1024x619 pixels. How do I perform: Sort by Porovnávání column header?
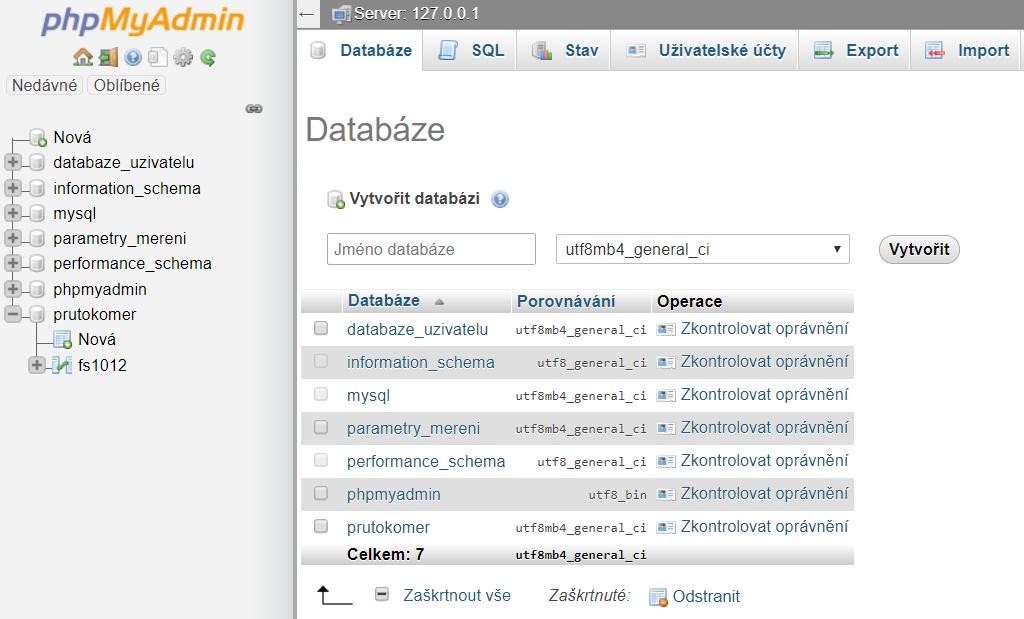coord(566,302)
